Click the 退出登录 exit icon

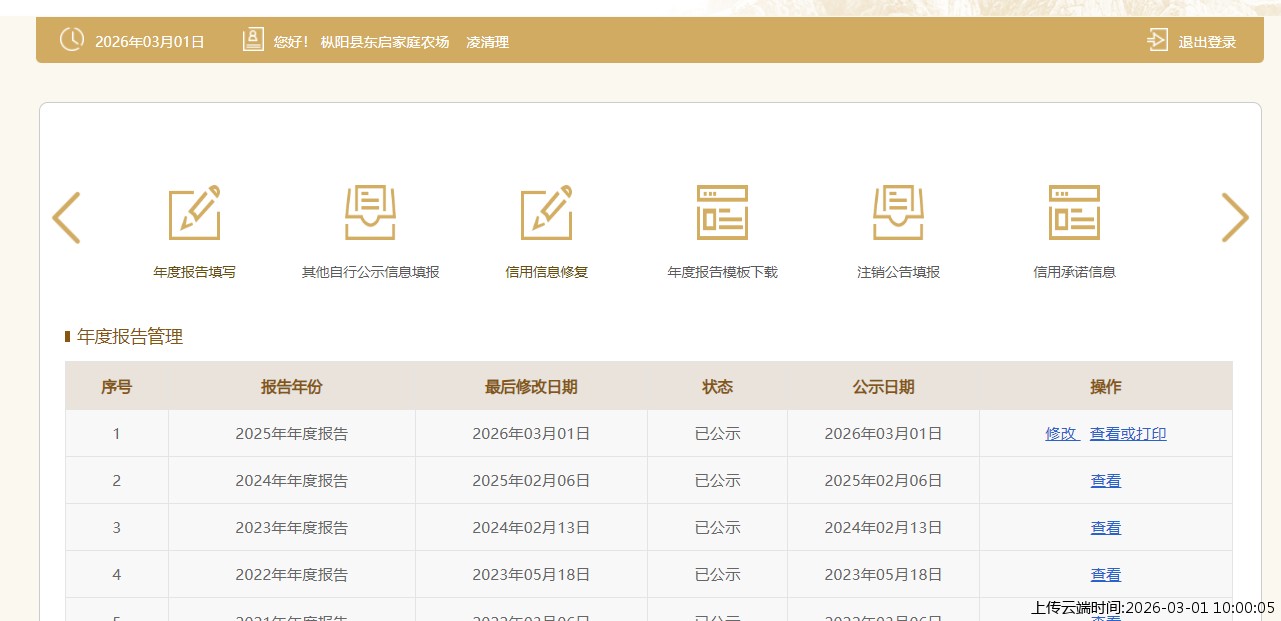pos(1157,41)
